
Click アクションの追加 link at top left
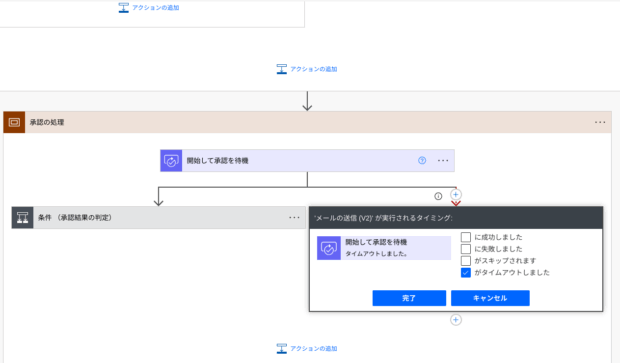click(x=149, y=8)
